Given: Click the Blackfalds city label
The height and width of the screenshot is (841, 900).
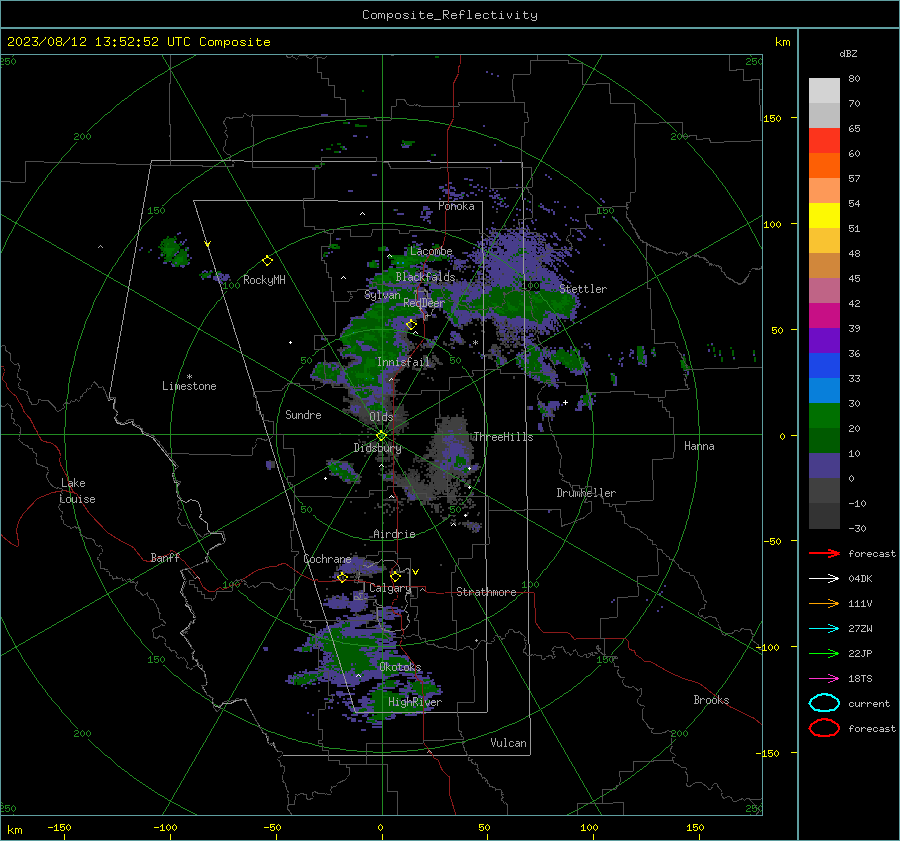Looking at the screenshot, I should [425, 277].
